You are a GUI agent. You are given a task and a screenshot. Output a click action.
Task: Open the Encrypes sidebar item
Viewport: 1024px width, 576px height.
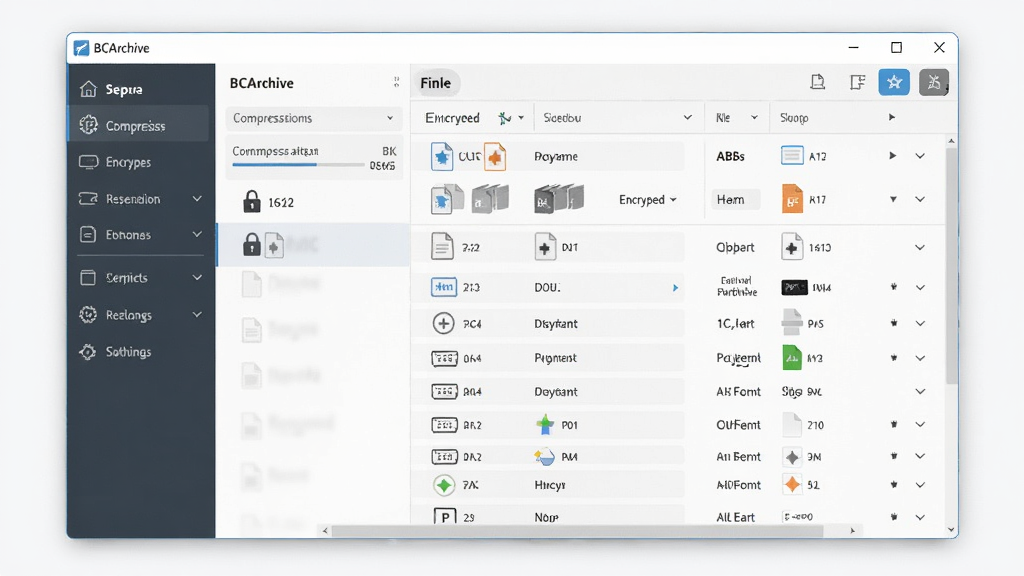[138, 162]
